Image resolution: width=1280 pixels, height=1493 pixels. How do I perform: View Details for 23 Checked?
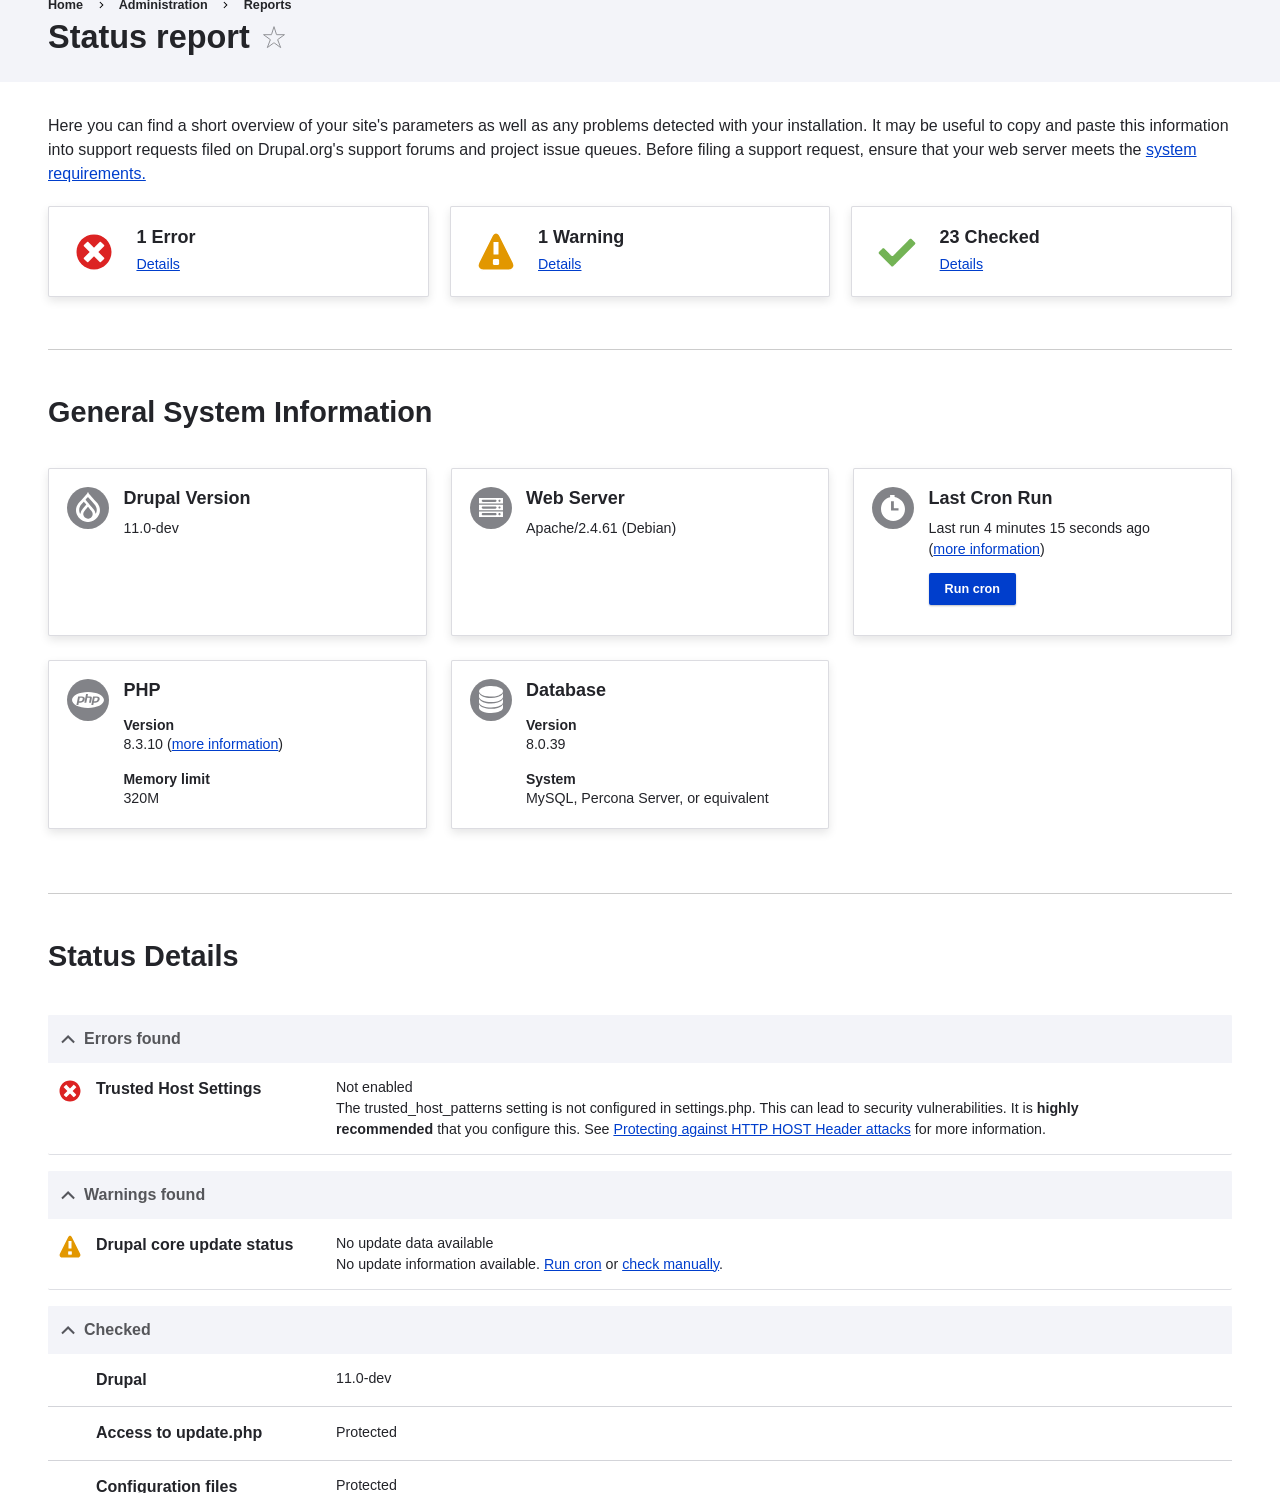coord(961,264)
